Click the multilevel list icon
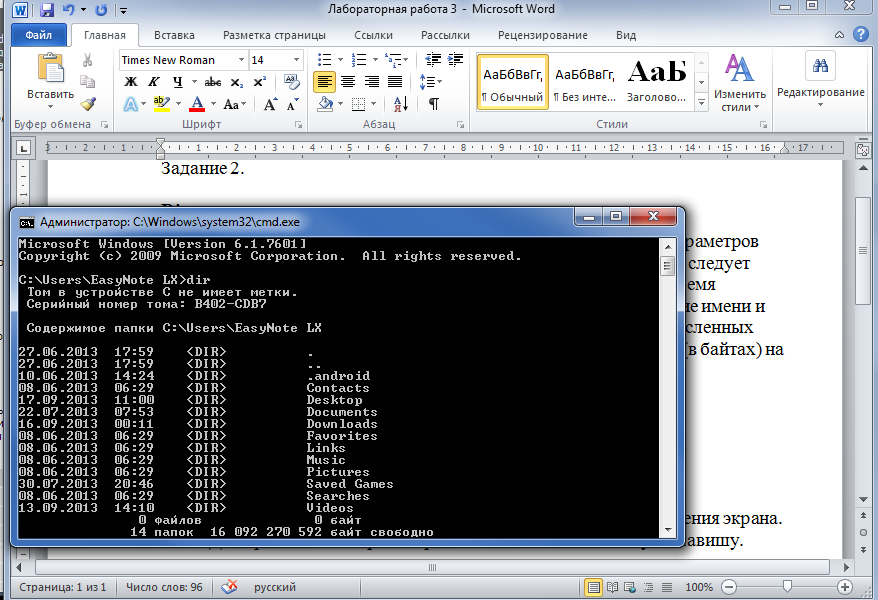The height and width of the screenshot is (600, 878). pos(394,59)
